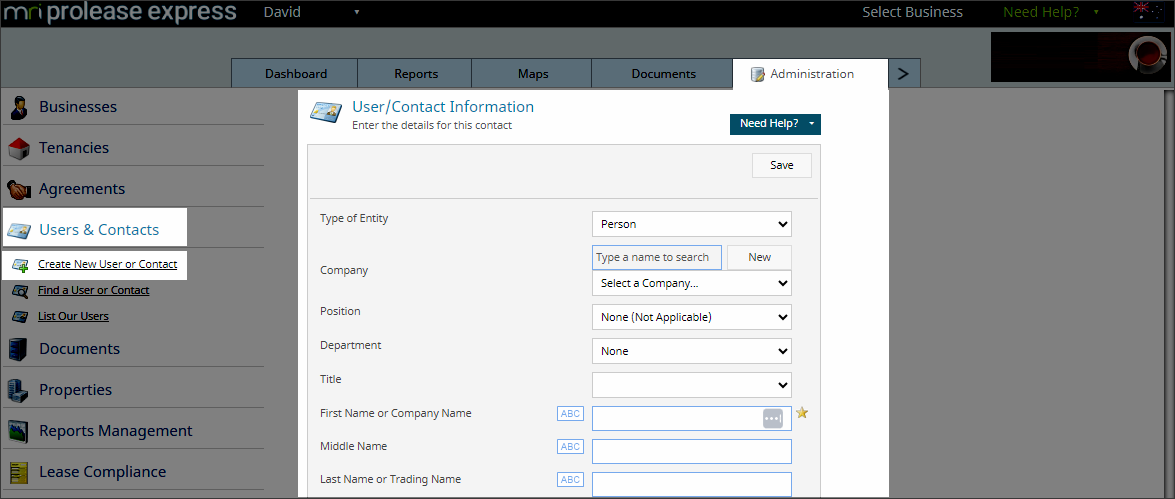Open the Position dropdown

[x=692, y=317]
